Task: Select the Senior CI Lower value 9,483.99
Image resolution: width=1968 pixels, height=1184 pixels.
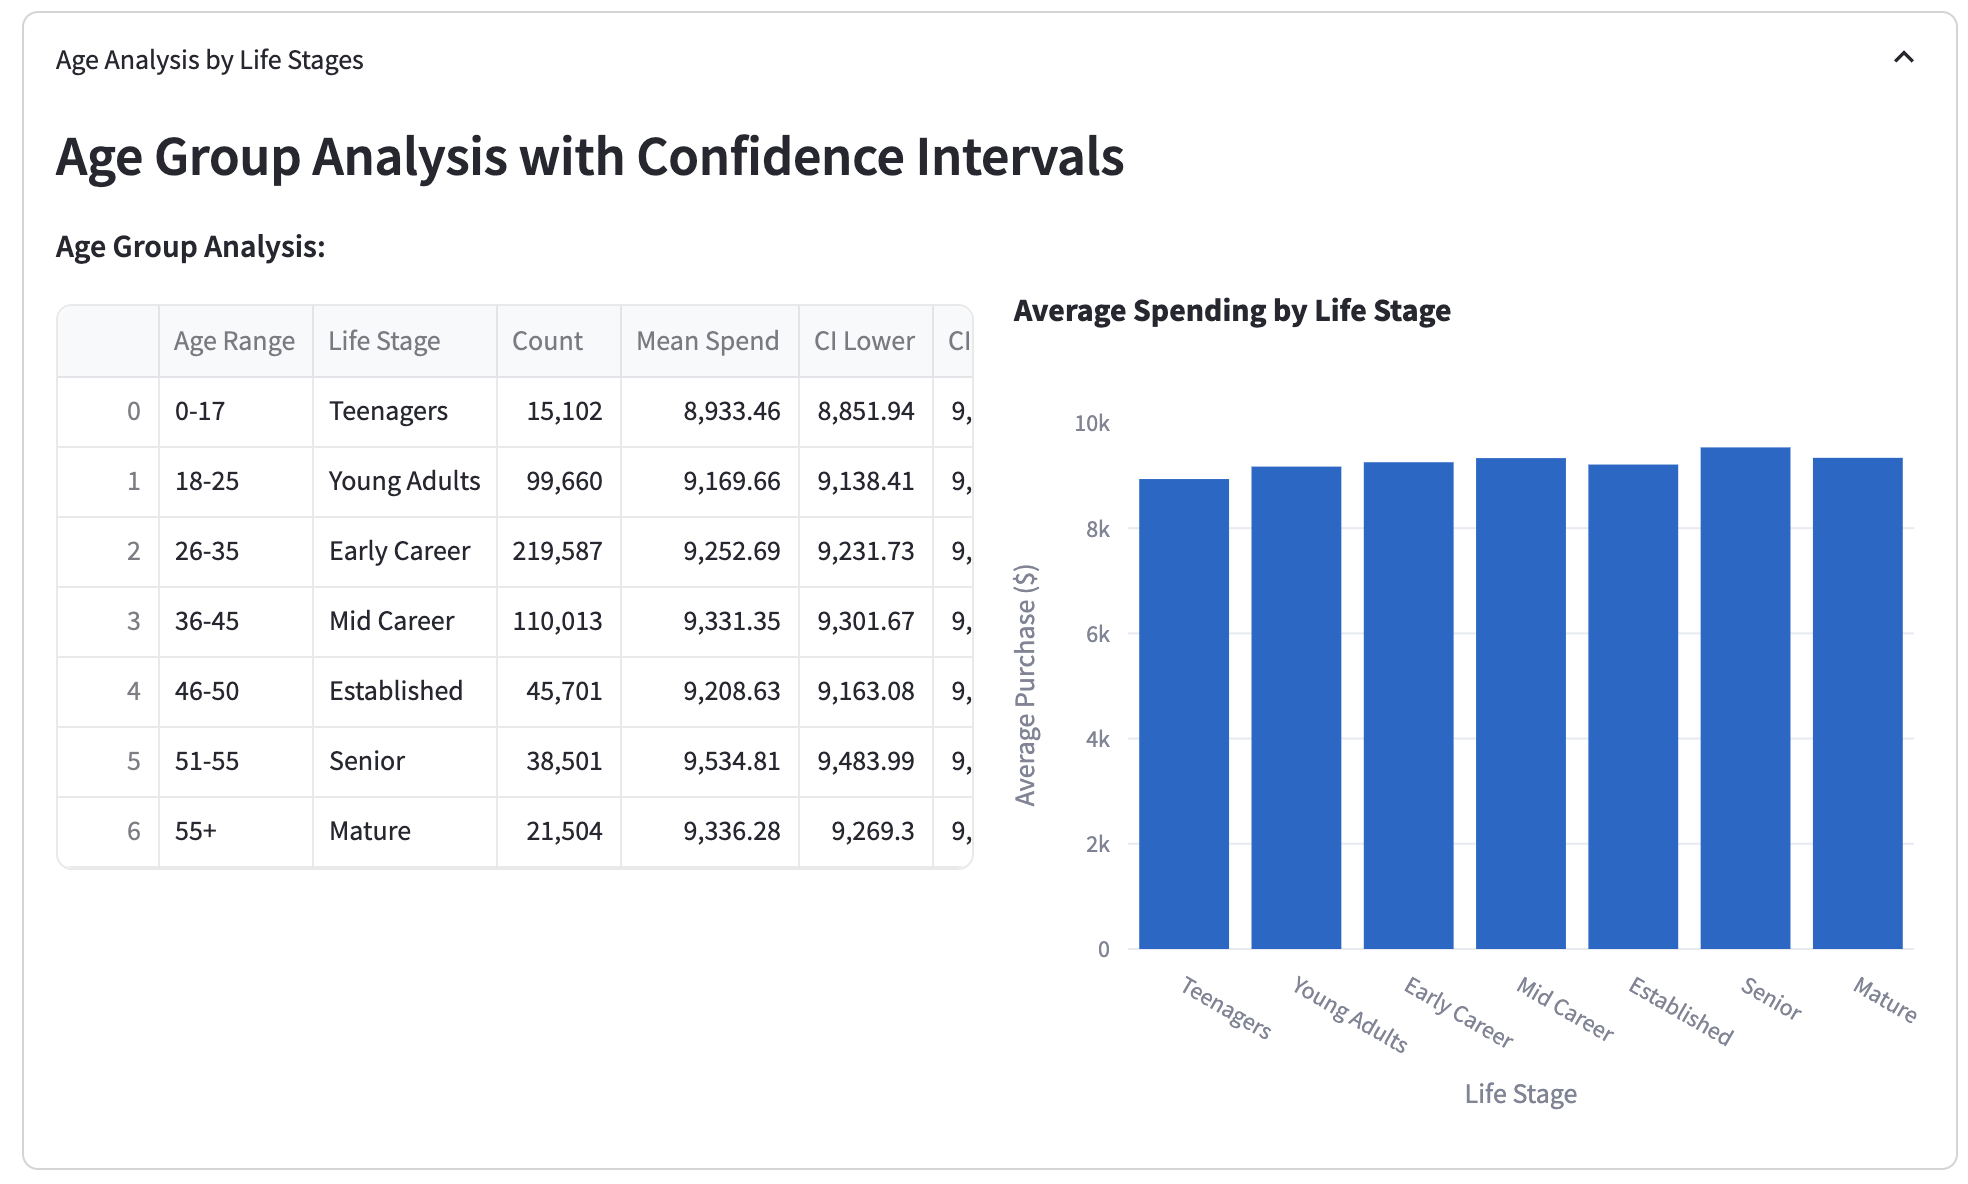Action: [x=865, y=761]
